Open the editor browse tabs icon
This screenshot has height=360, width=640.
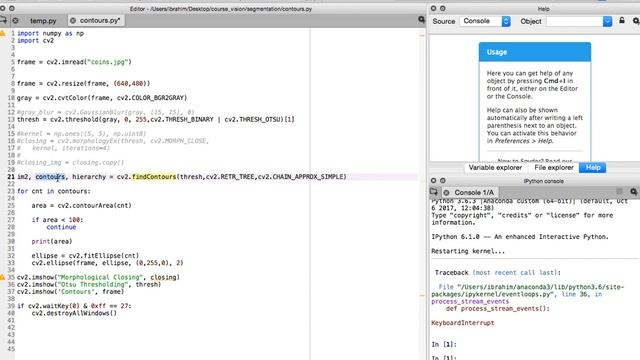(3, 20)
